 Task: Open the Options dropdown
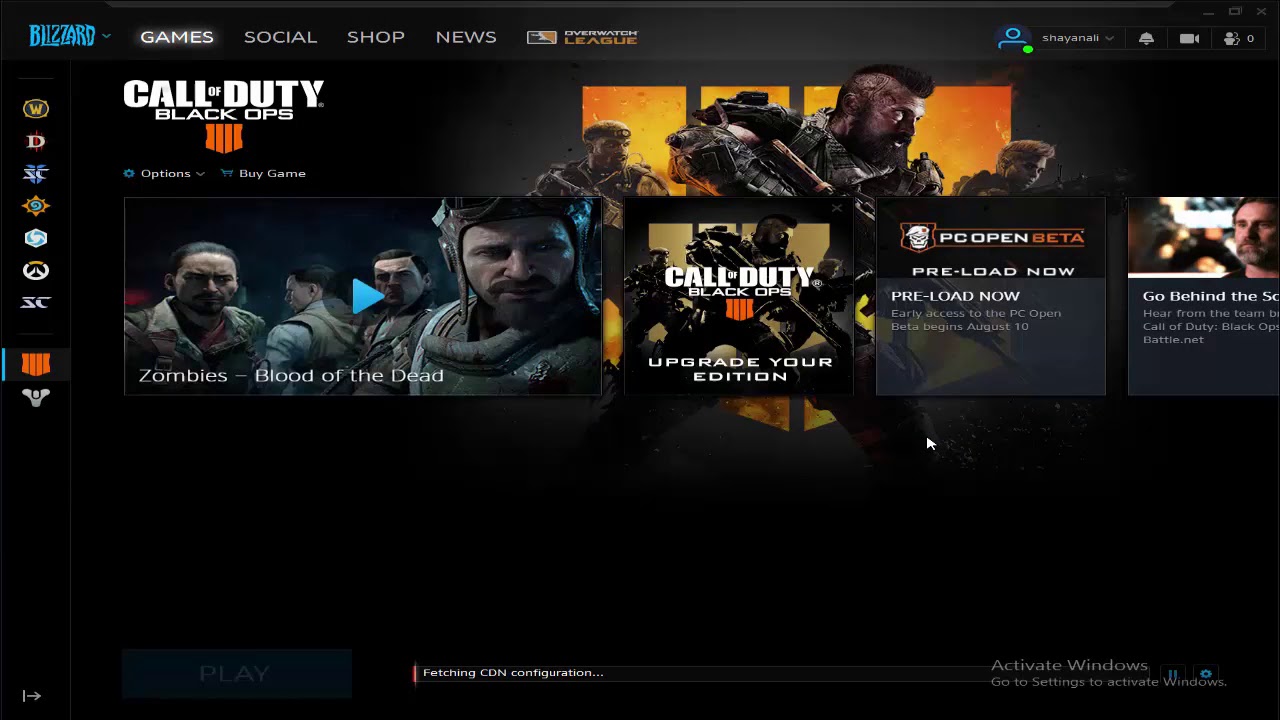[164, 173]
